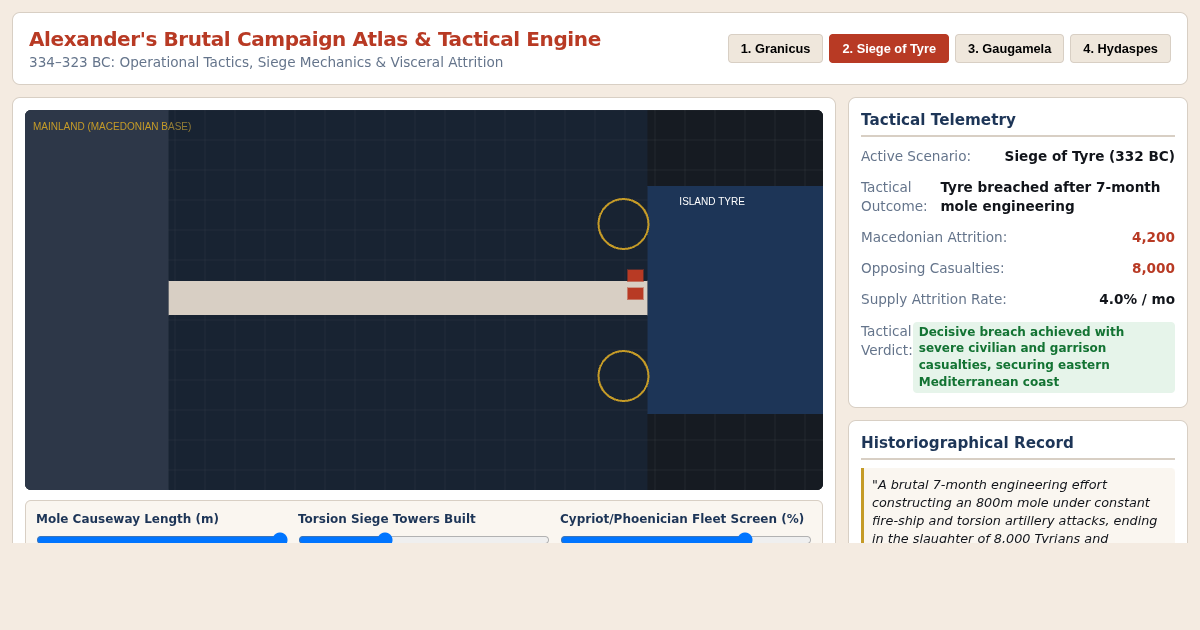Switch to the 1. Granicus scenario tab
Image resolution: width=1200 pixels, height=630 pixels.
coord(775,48)
